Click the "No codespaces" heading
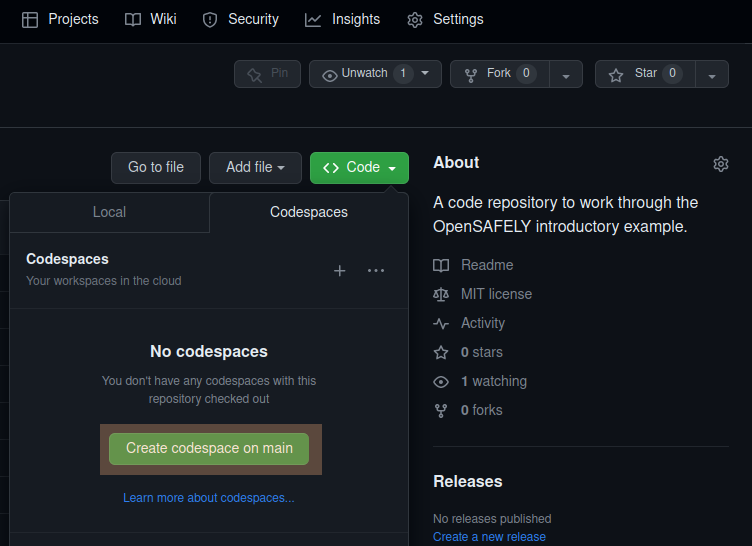Image resolution: width=752 pixels, height=546 pixels. pos(209,352)
